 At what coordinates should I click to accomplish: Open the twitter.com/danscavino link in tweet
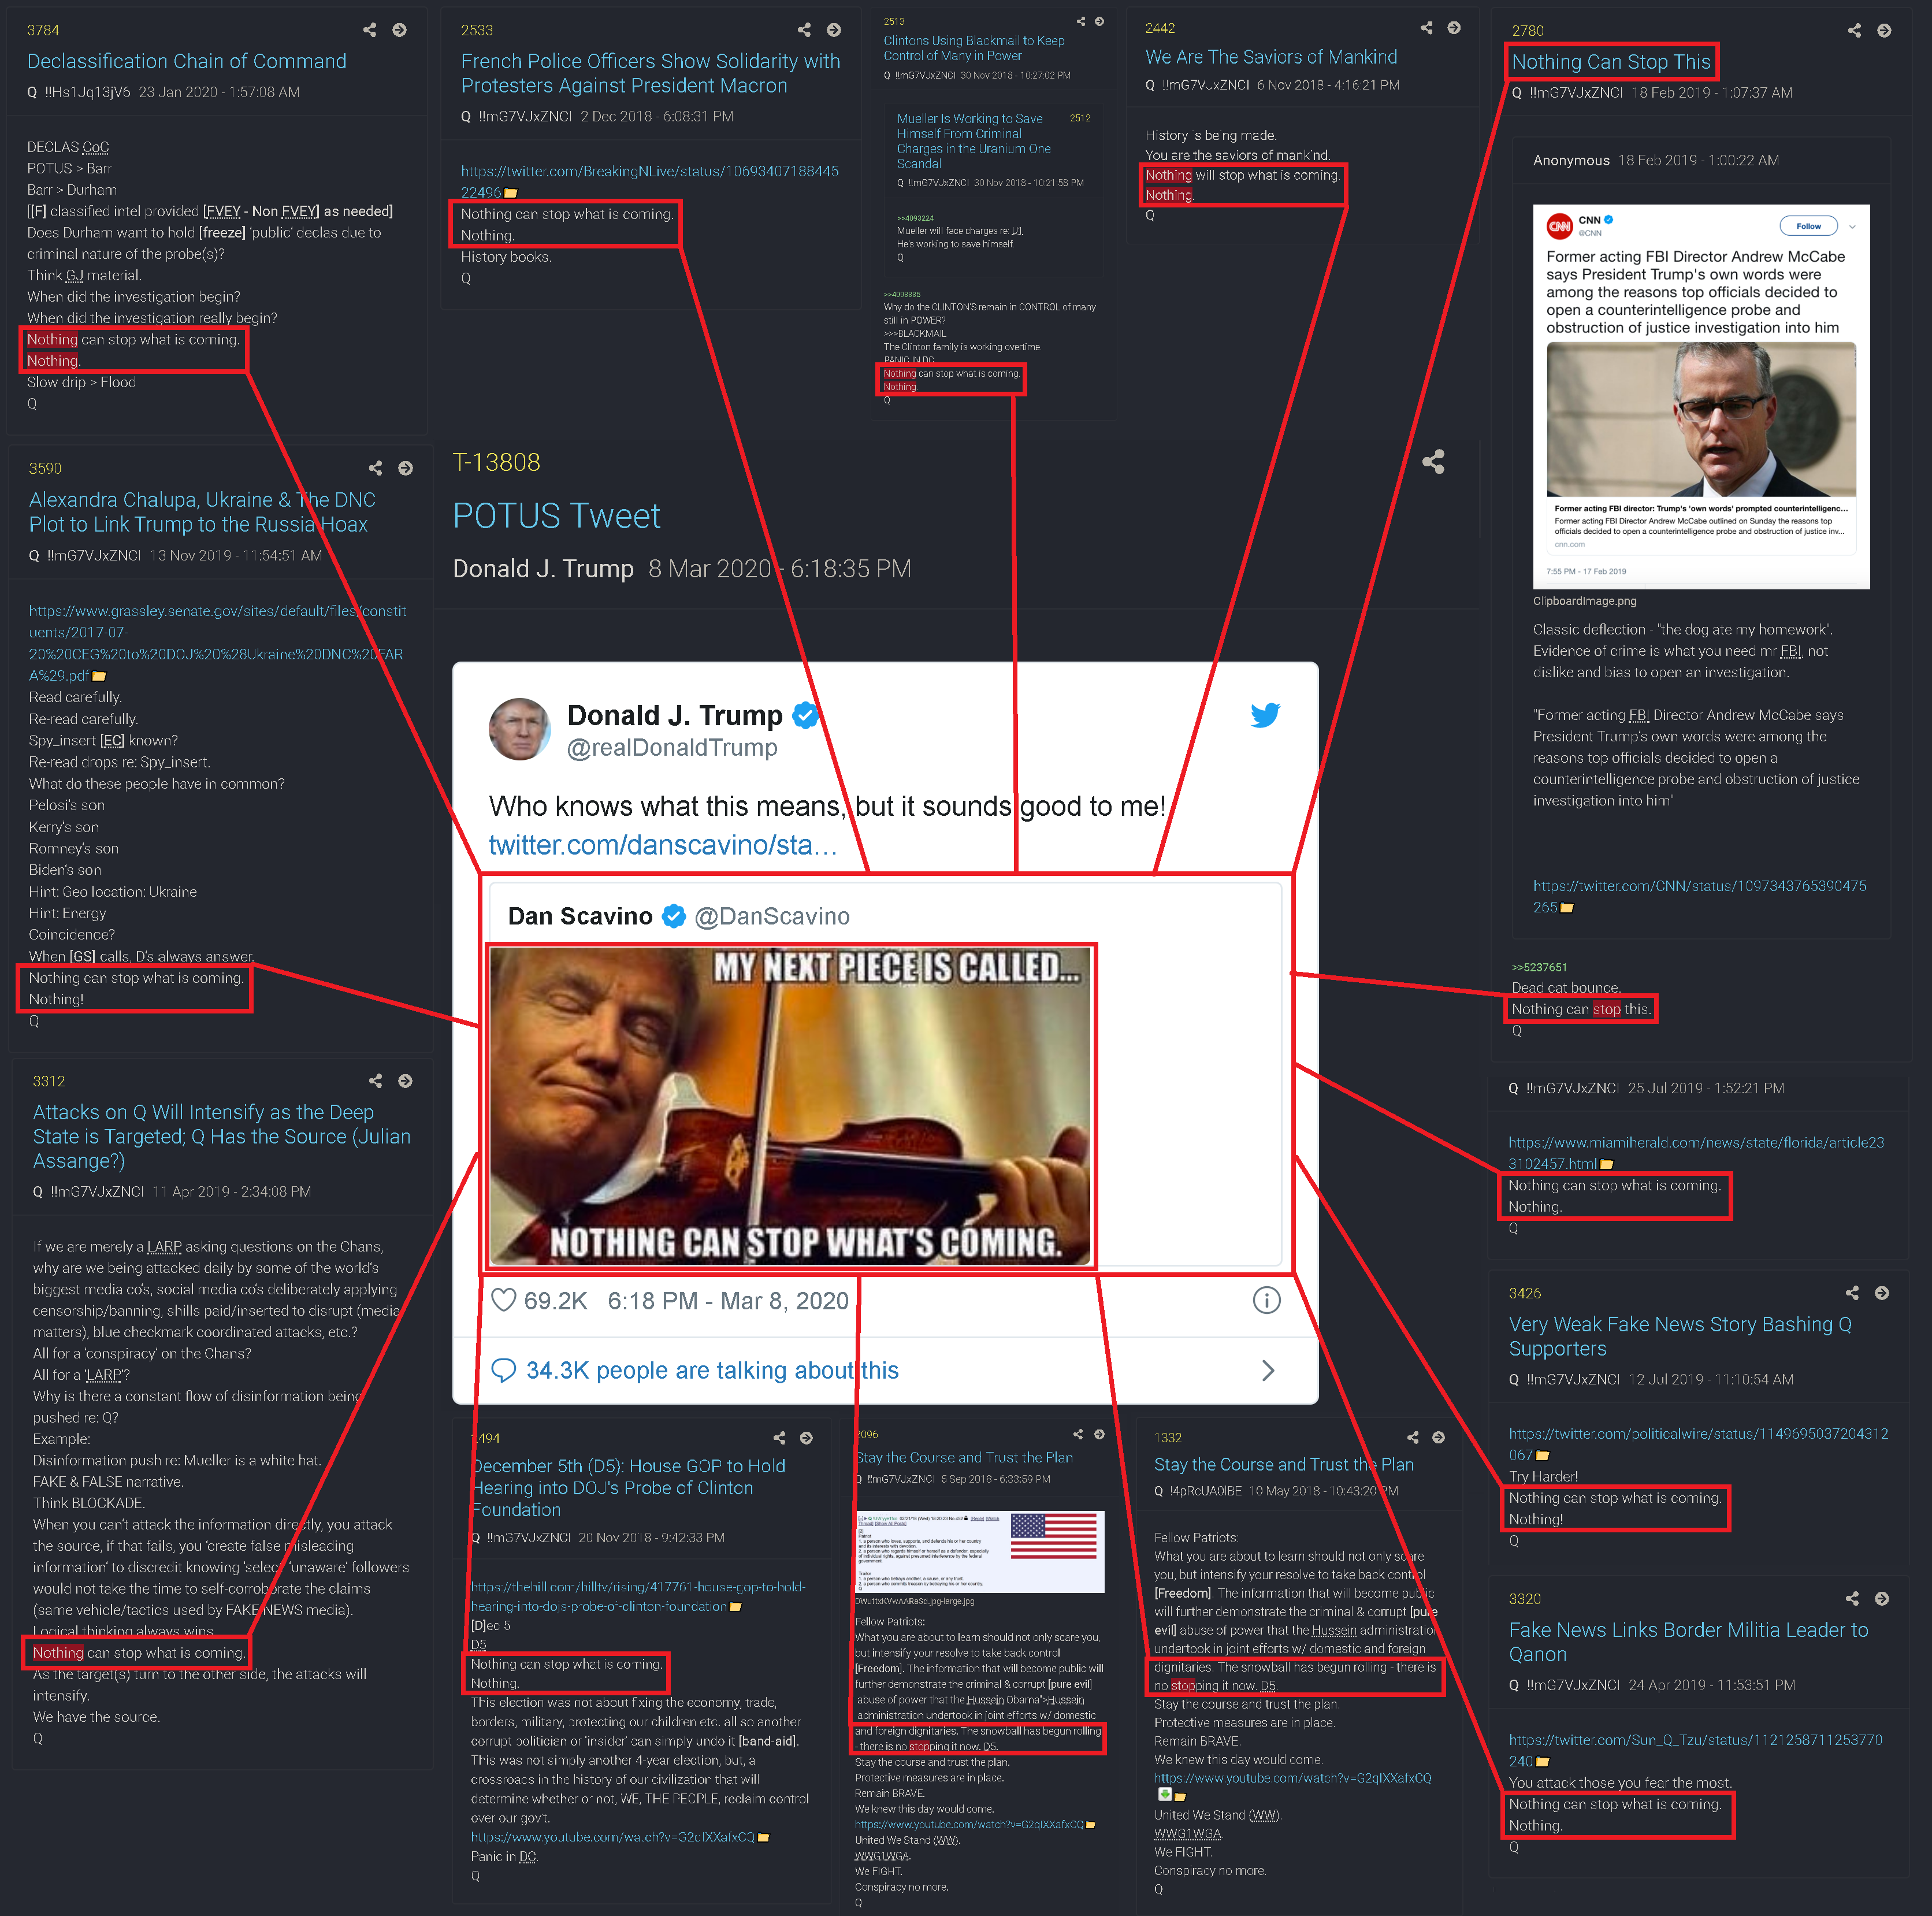tap(663, 845)
